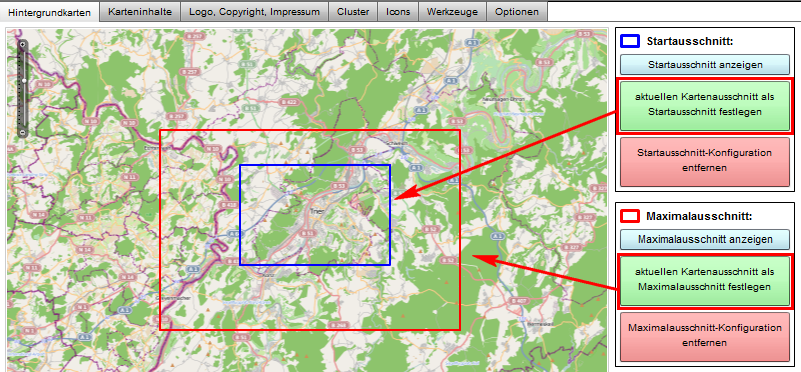This screenshot has width=801, height=372.
Task: Click the zoom slider handle on the map
Action: pyautogui.click(x=24, y=81)
